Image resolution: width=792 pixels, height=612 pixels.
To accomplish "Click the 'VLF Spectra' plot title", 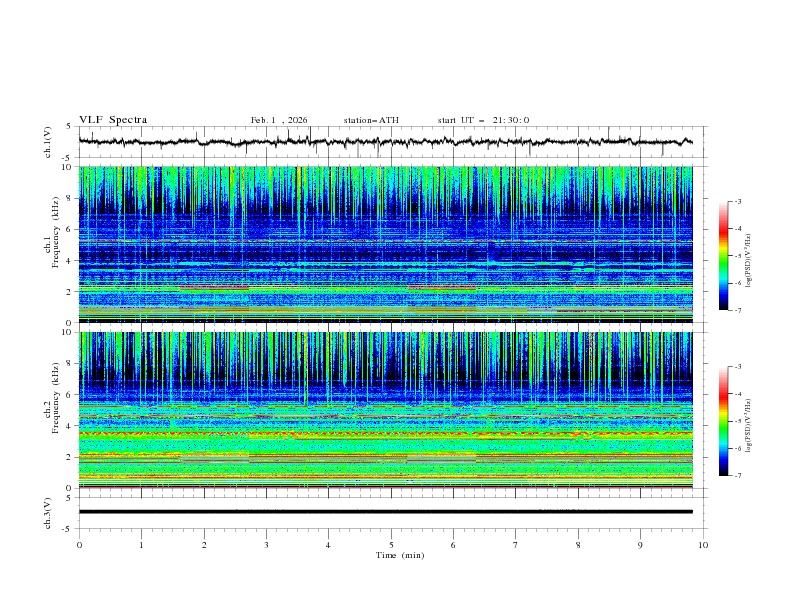I will click(x=113, y=120).
